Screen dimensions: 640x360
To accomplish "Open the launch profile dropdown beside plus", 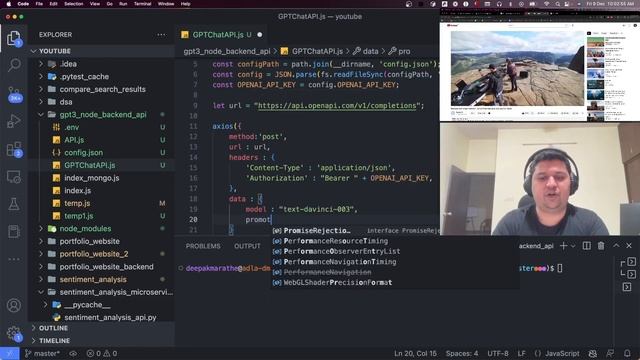I will click(x=573, y=246).
